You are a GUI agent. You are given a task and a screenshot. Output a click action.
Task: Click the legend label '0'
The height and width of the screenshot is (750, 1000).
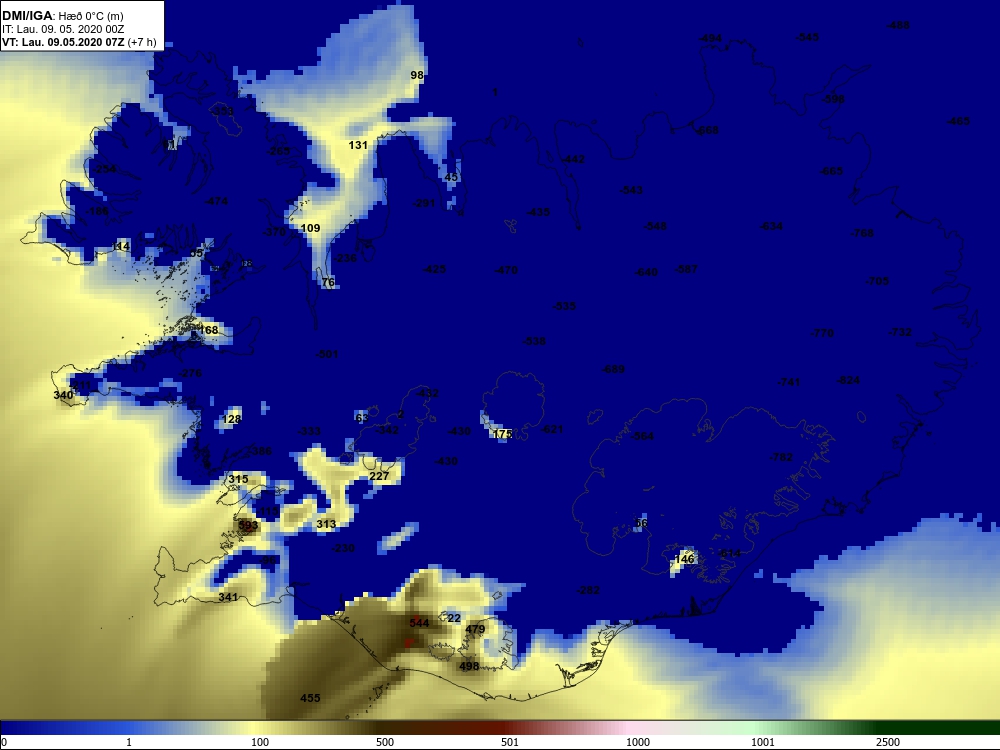3,742
